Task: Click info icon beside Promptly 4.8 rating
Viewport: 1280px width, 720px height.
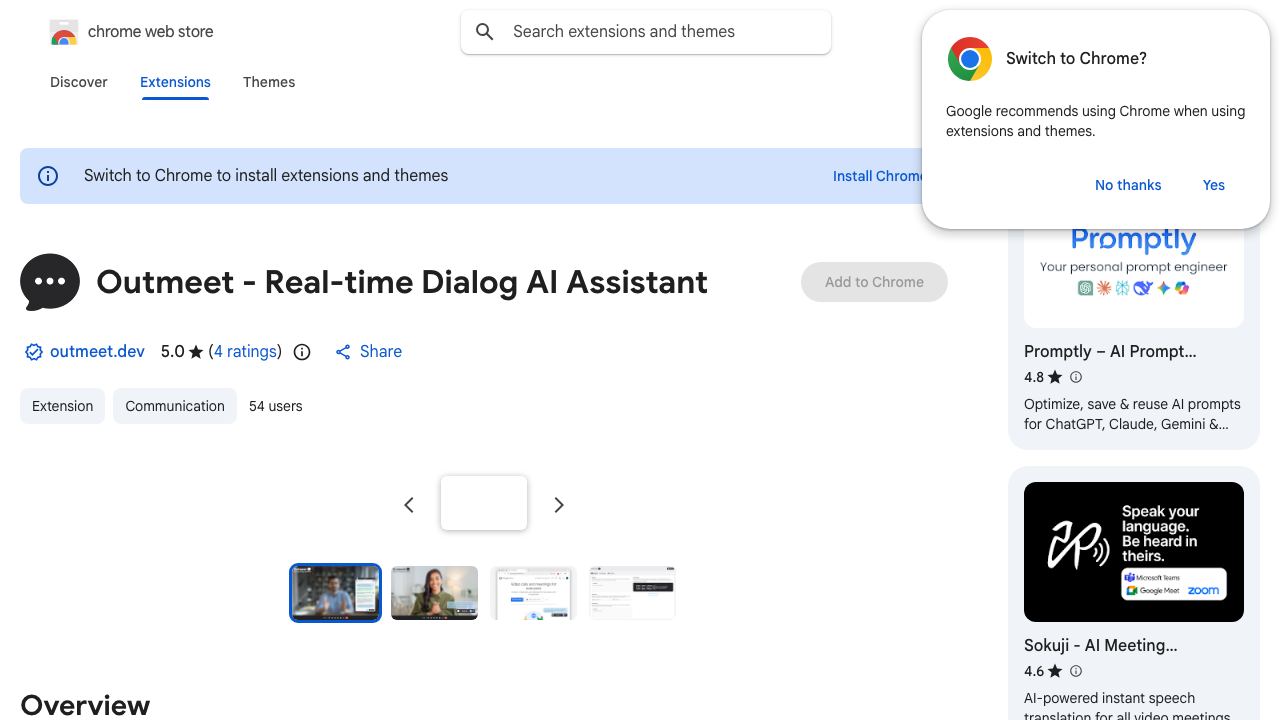Action: [1076, 377]
